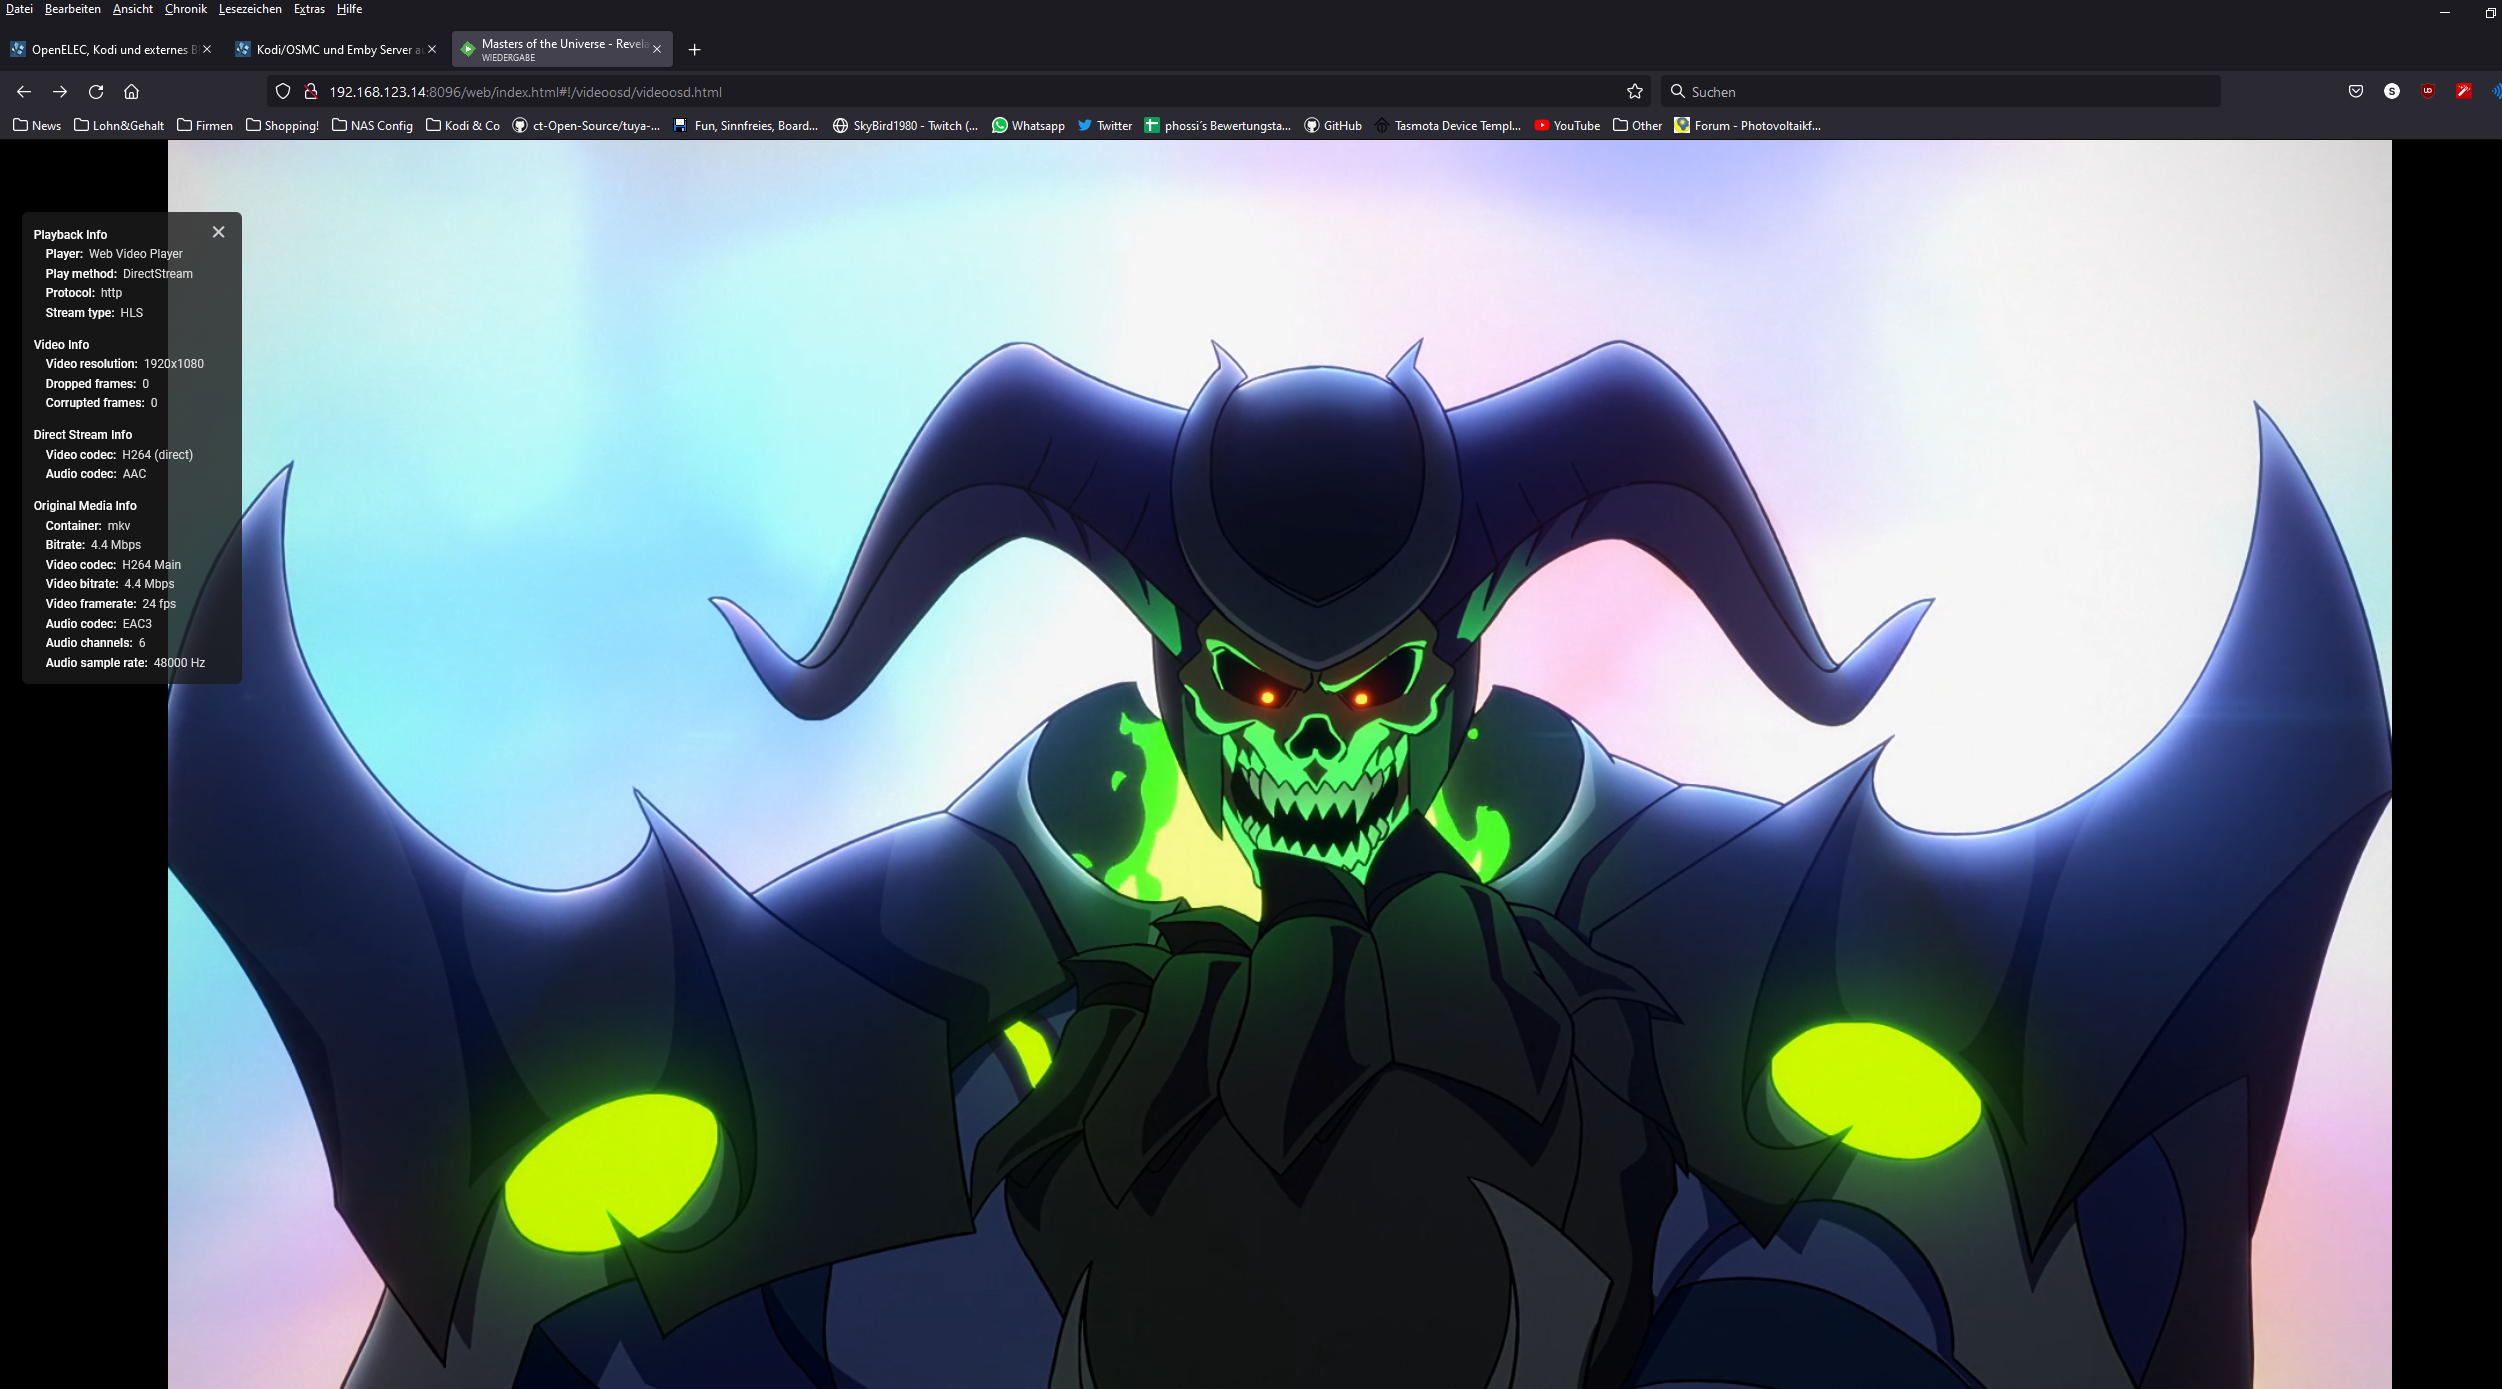This screenshot has width=2502, height=1389.
Task: Open the Bearbeiten menu
Action: click(72, 9)
